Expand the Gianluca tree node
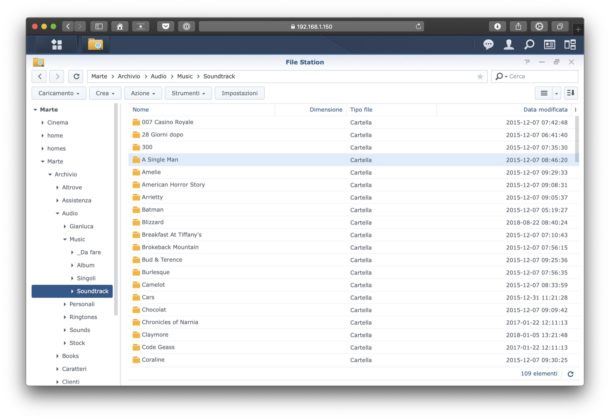610x420 pixels. click(65, 226)
